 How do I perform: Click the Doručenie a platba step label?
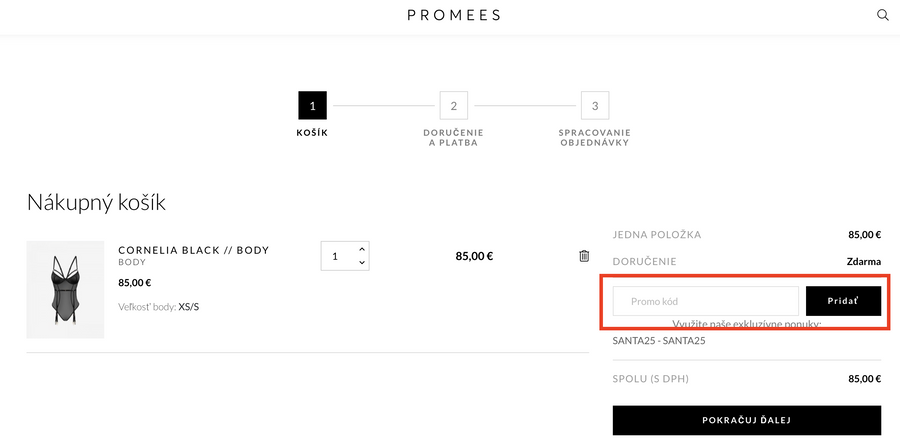[453, 138]
